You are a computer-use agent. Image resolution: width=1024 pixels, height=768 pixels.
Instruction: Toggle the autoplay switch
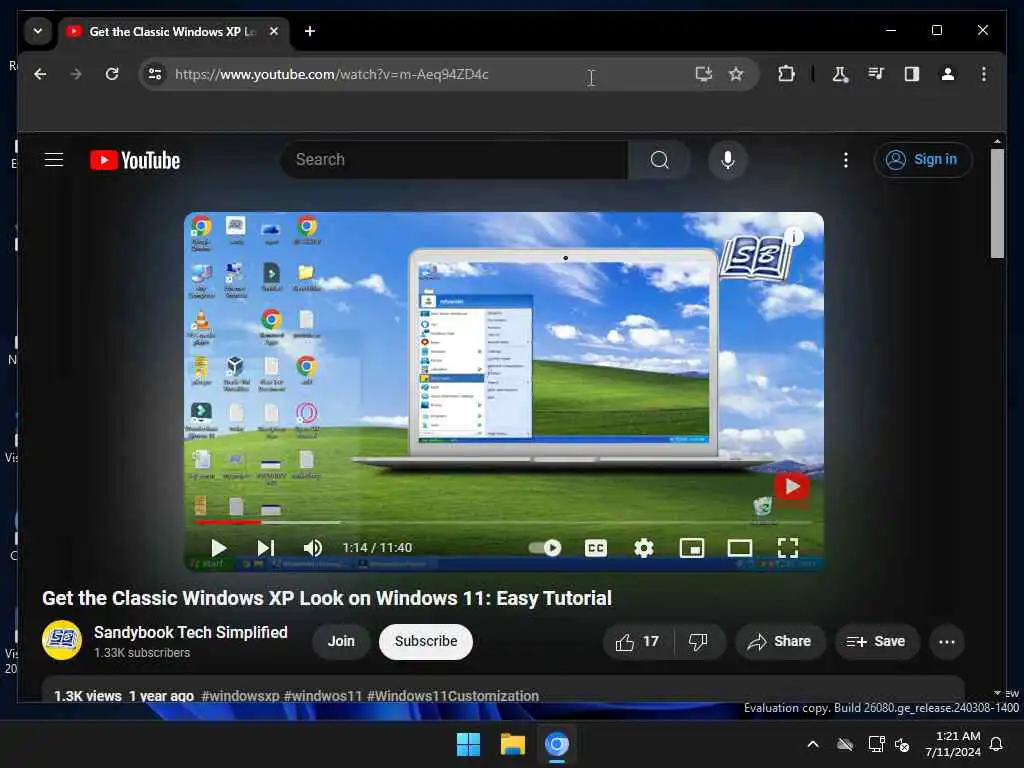coord(545,547)
